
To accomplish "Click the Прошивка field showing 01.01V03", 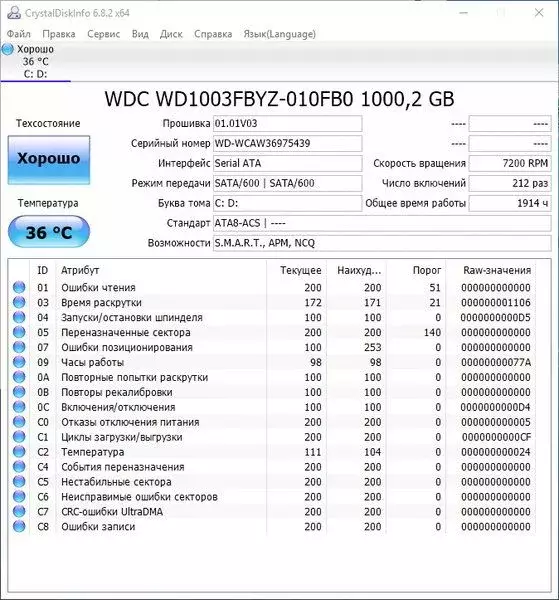I will [287, 124].
